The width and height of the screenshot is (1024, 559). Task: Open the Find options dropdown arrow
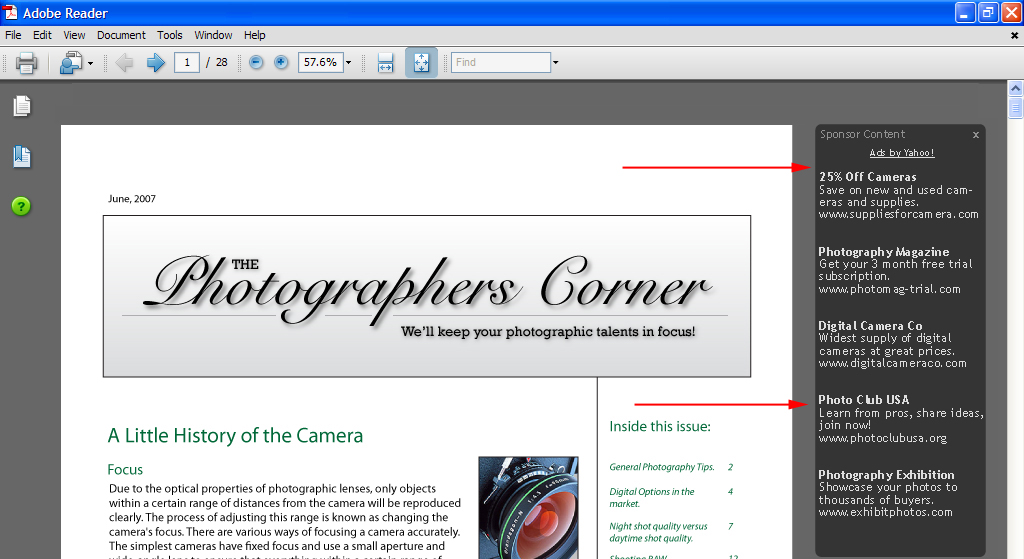tap(556, 63)
